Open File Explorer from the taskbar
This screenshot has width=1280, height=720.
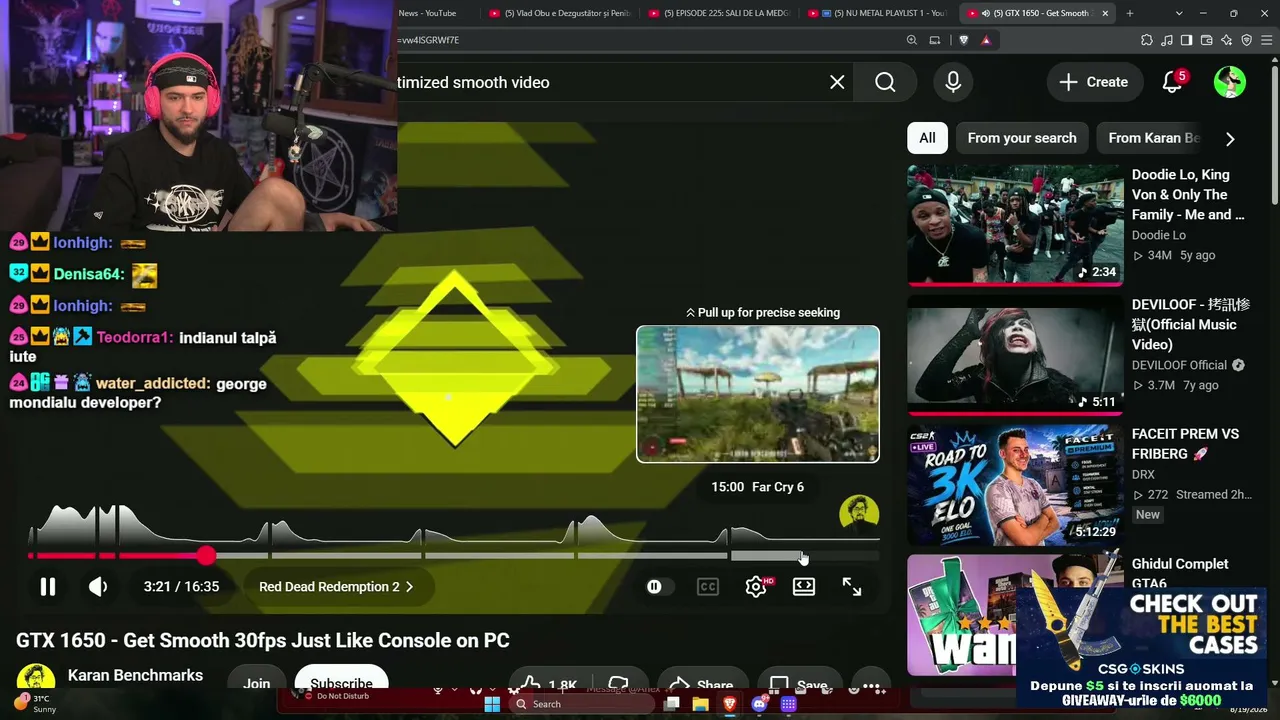coord(701,704)
